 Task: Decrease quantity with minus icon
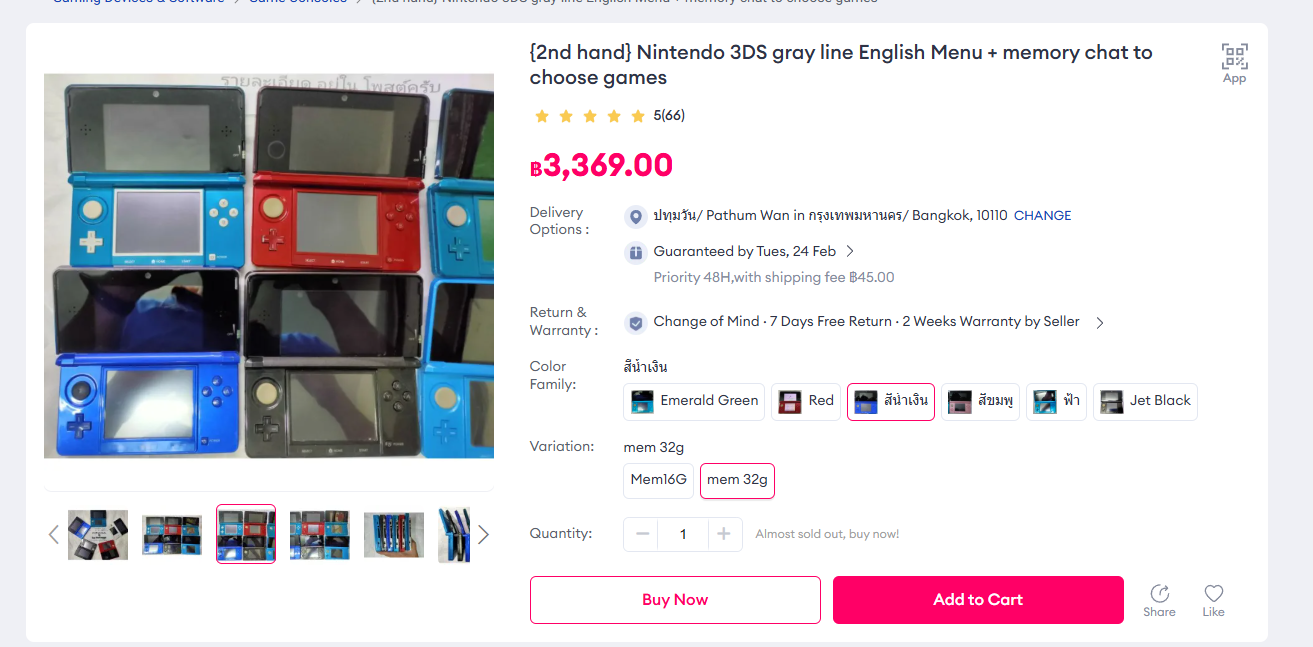click(x=642, y=534)
